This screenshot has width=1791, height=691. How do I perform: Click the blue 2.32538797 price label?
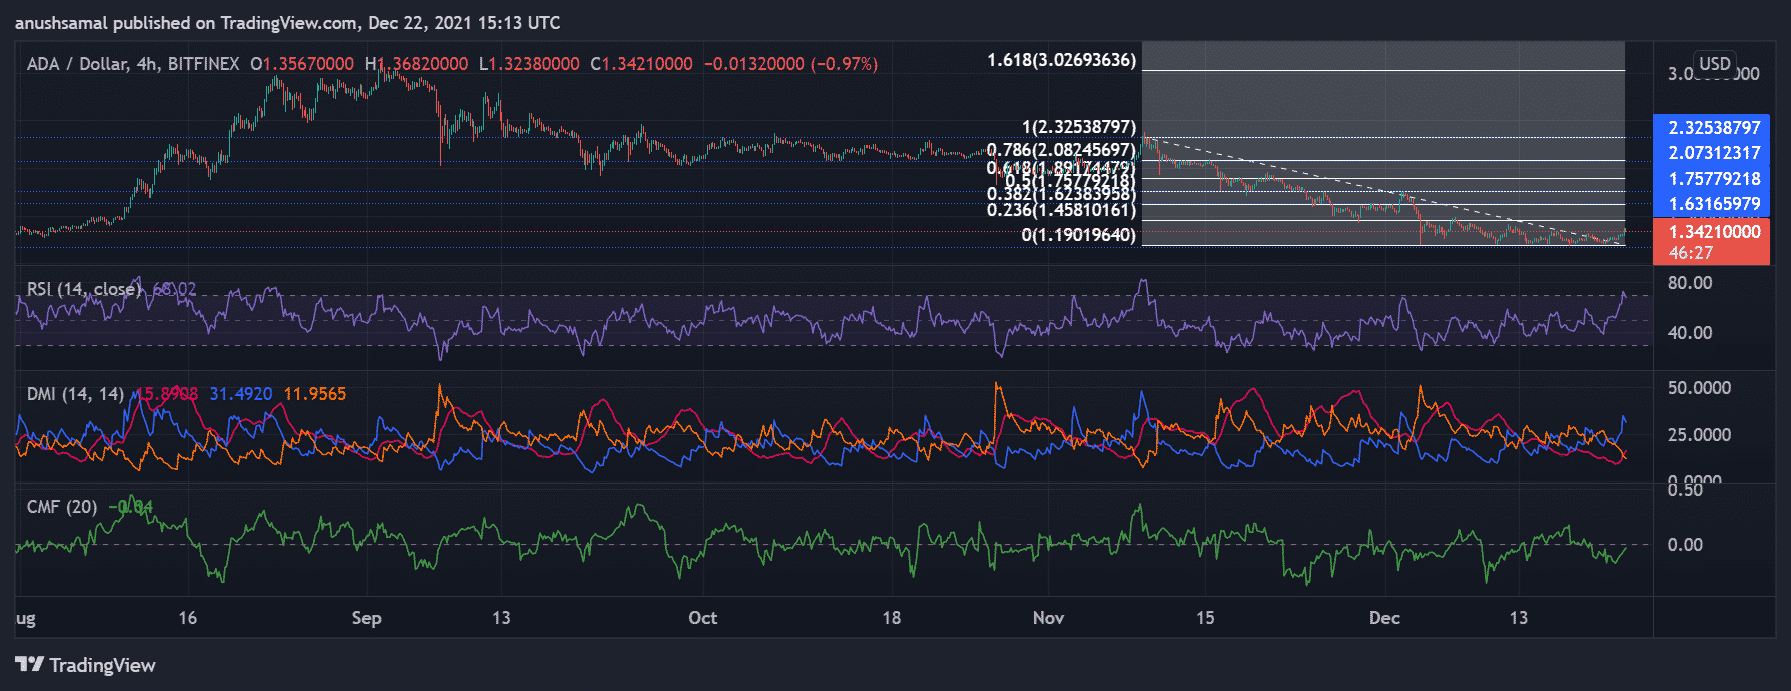click(1713, 128)
